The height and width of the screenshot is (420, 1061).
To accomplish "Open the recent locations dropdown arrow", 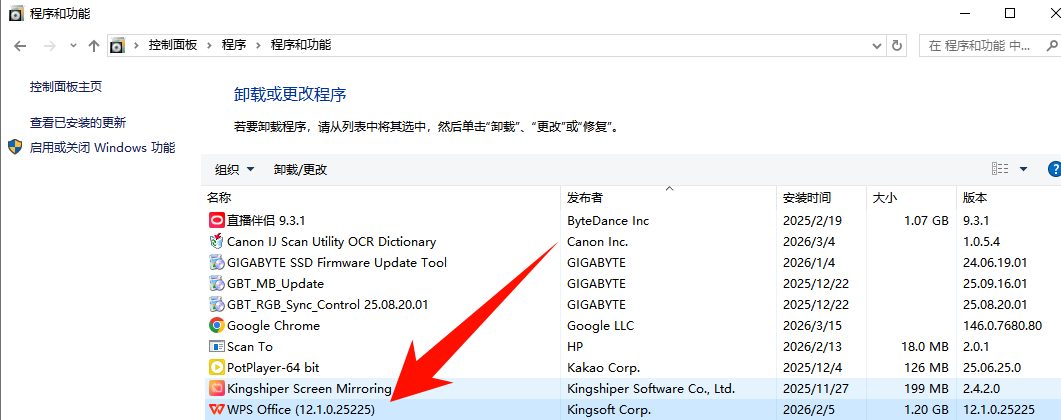I will pyautogui.click(x=73, y=46).
